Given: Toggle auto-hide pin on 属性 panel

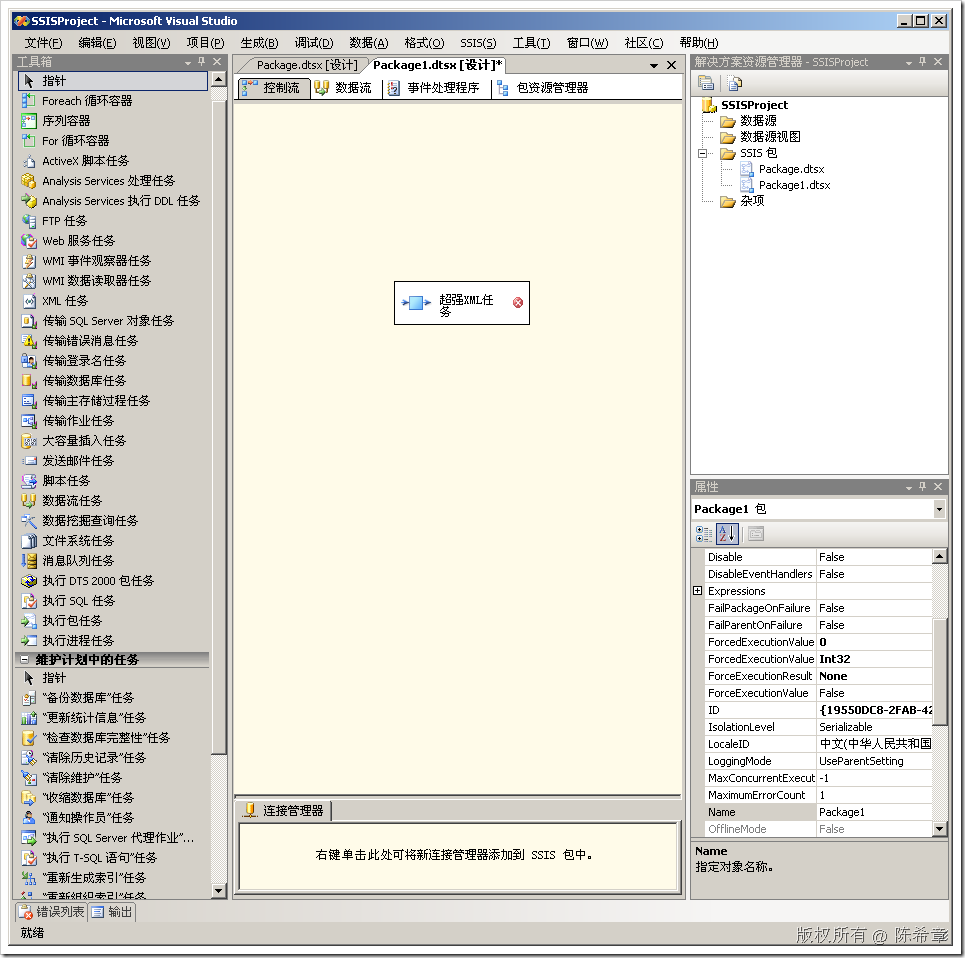Looking at the screenshot, I should [922, 487].
